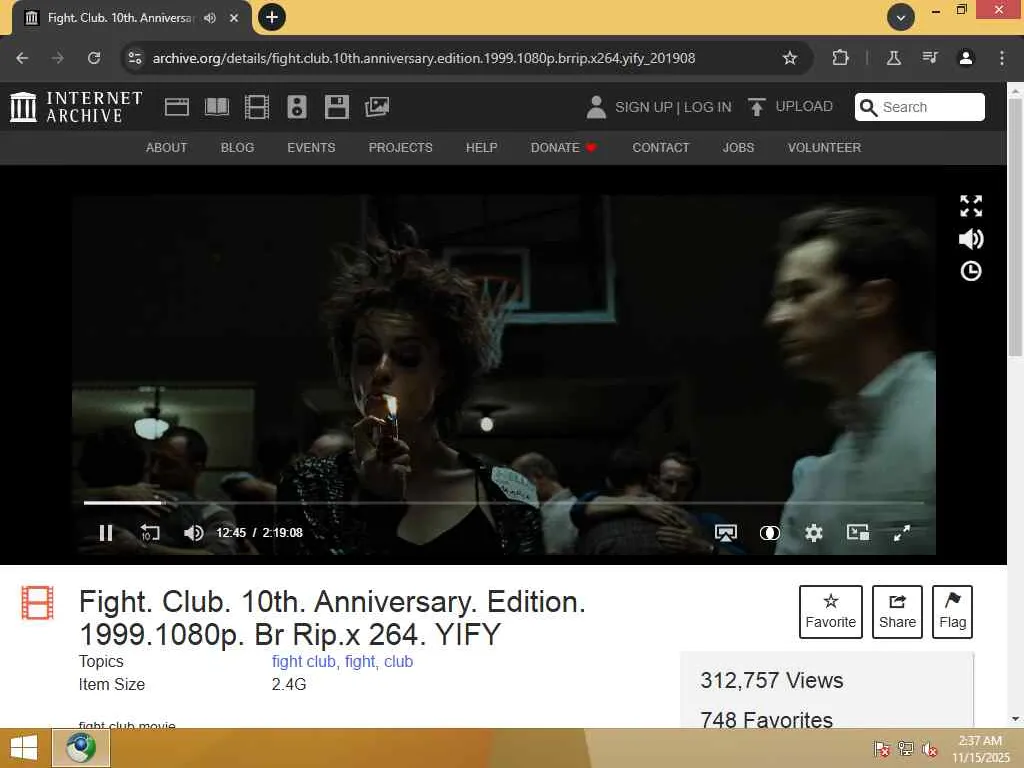Seek on the video progress bar
The image size is (1024, 768).
(504, 503)
